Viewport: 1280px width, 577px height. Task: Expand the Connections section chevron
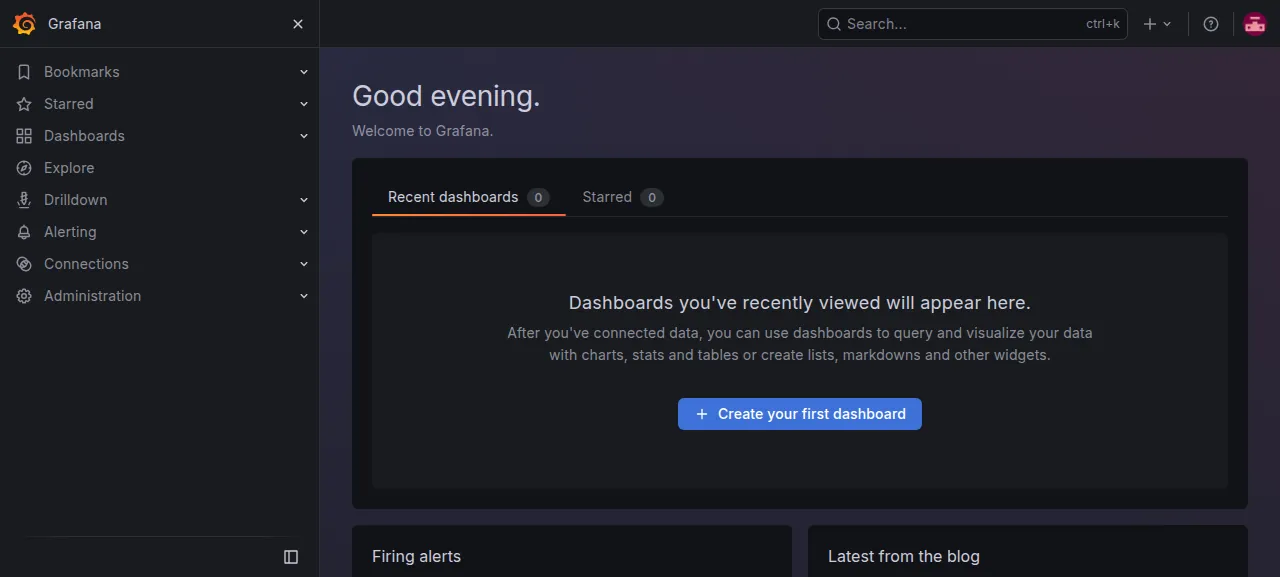[304, 264]
